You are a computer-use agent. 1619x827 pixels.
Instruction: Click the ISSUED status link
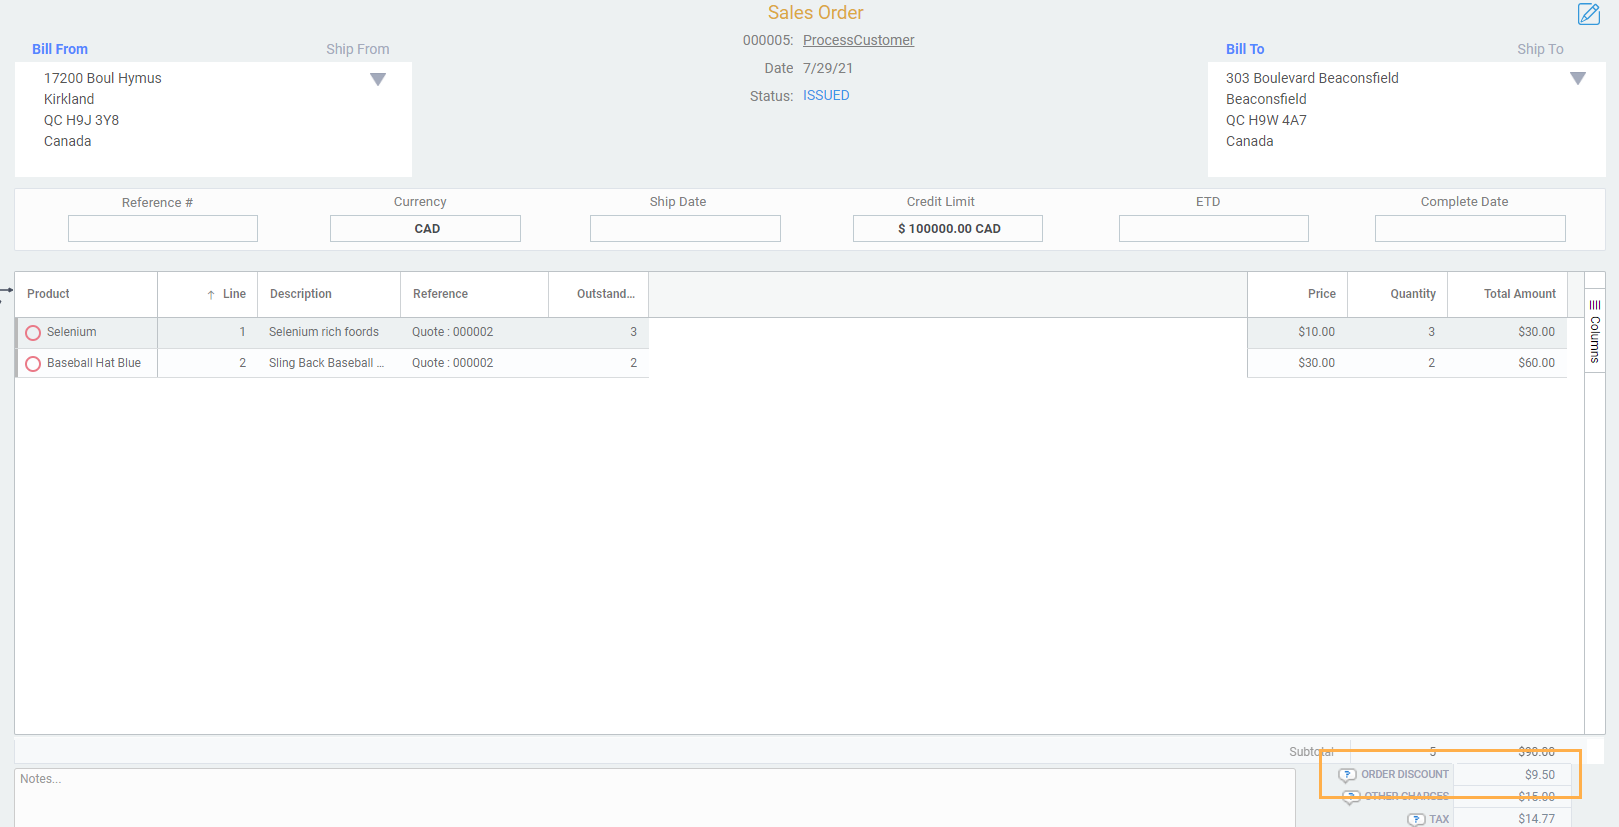tap(826, 95)
